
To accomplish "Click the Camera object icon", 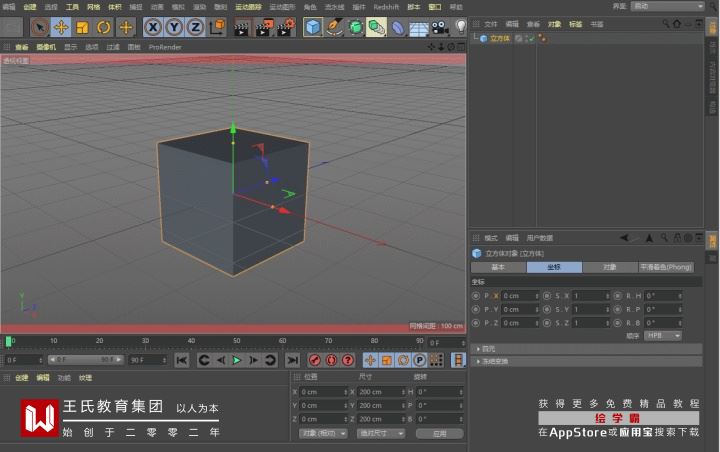I will (440, 27).
